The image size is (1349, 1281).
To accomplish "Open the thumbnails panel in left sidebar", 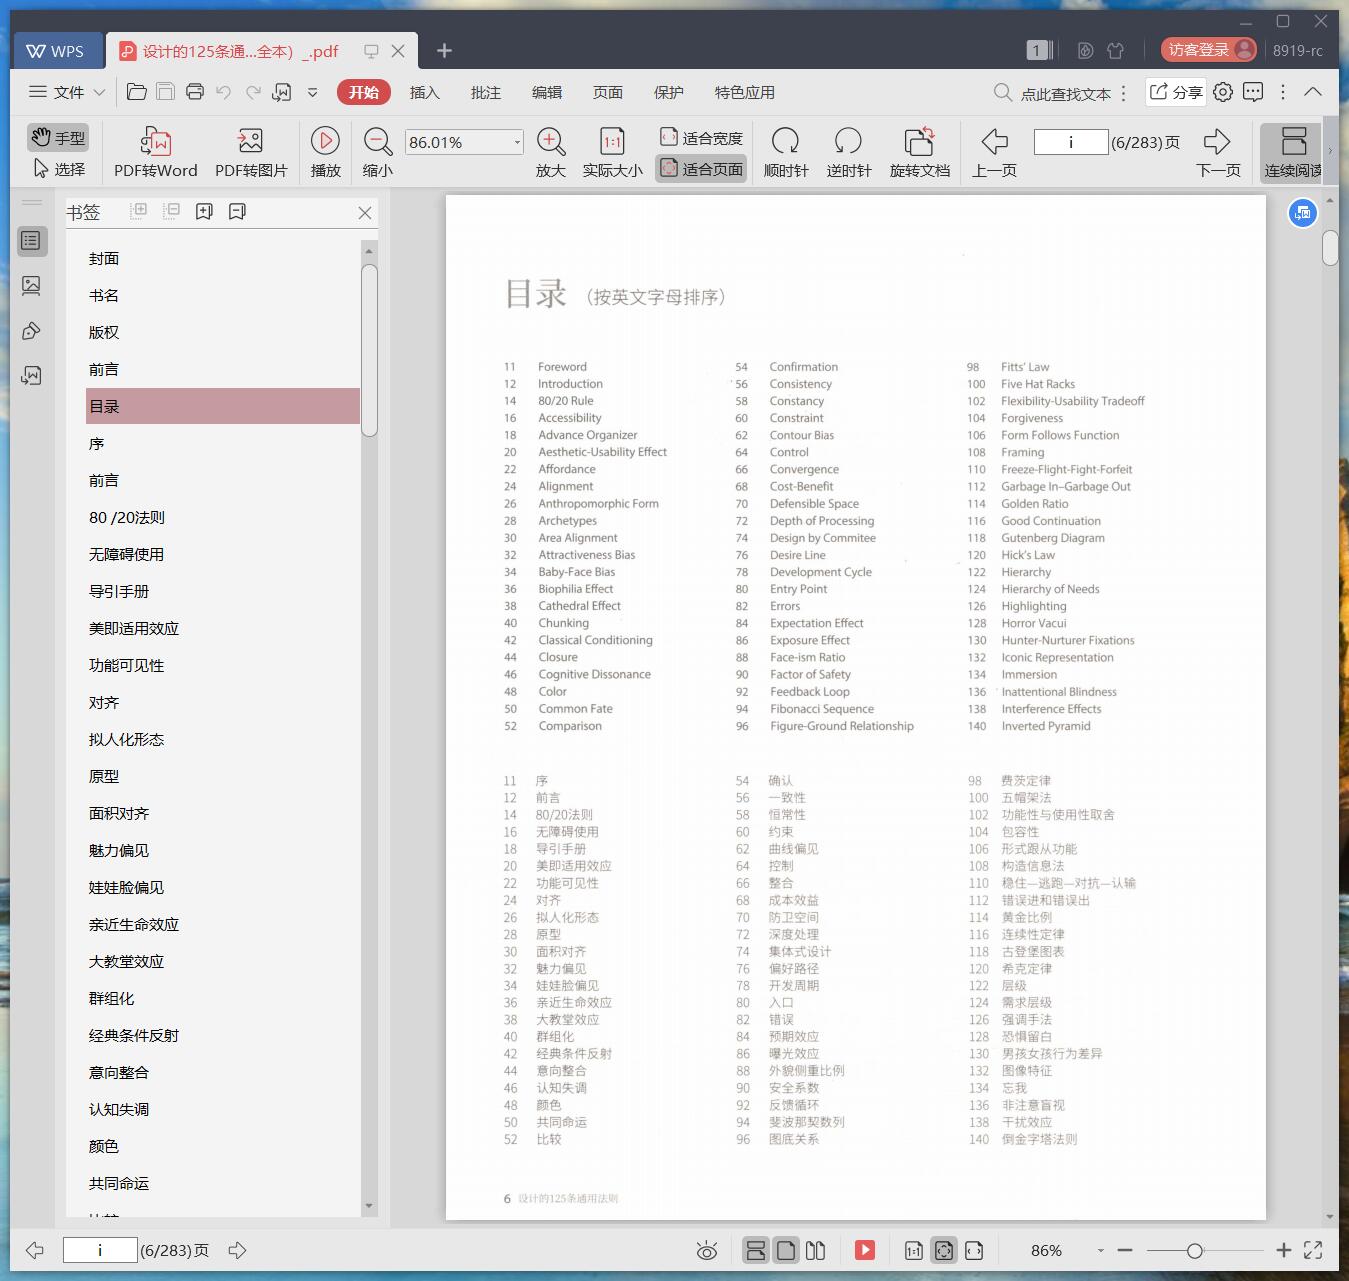I will 31,286.
